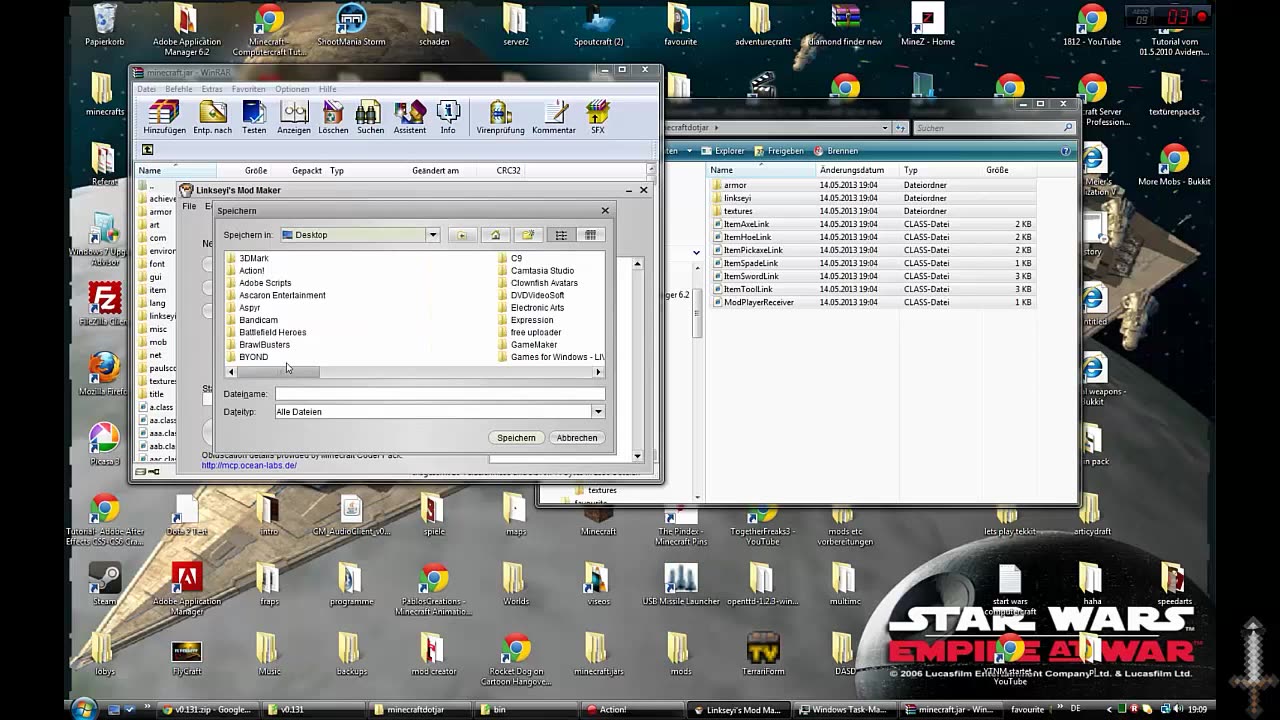1280x720 pixels.
Task: Click the Abbrechen button
Action: 577,438
